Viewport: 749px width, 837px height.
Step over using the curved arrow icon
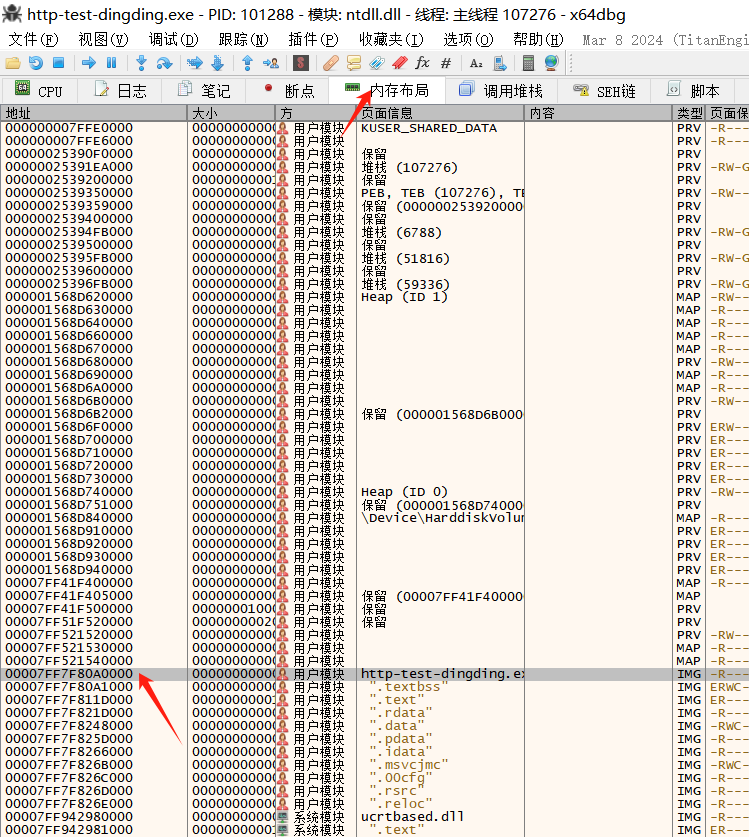tap(164, 63)
